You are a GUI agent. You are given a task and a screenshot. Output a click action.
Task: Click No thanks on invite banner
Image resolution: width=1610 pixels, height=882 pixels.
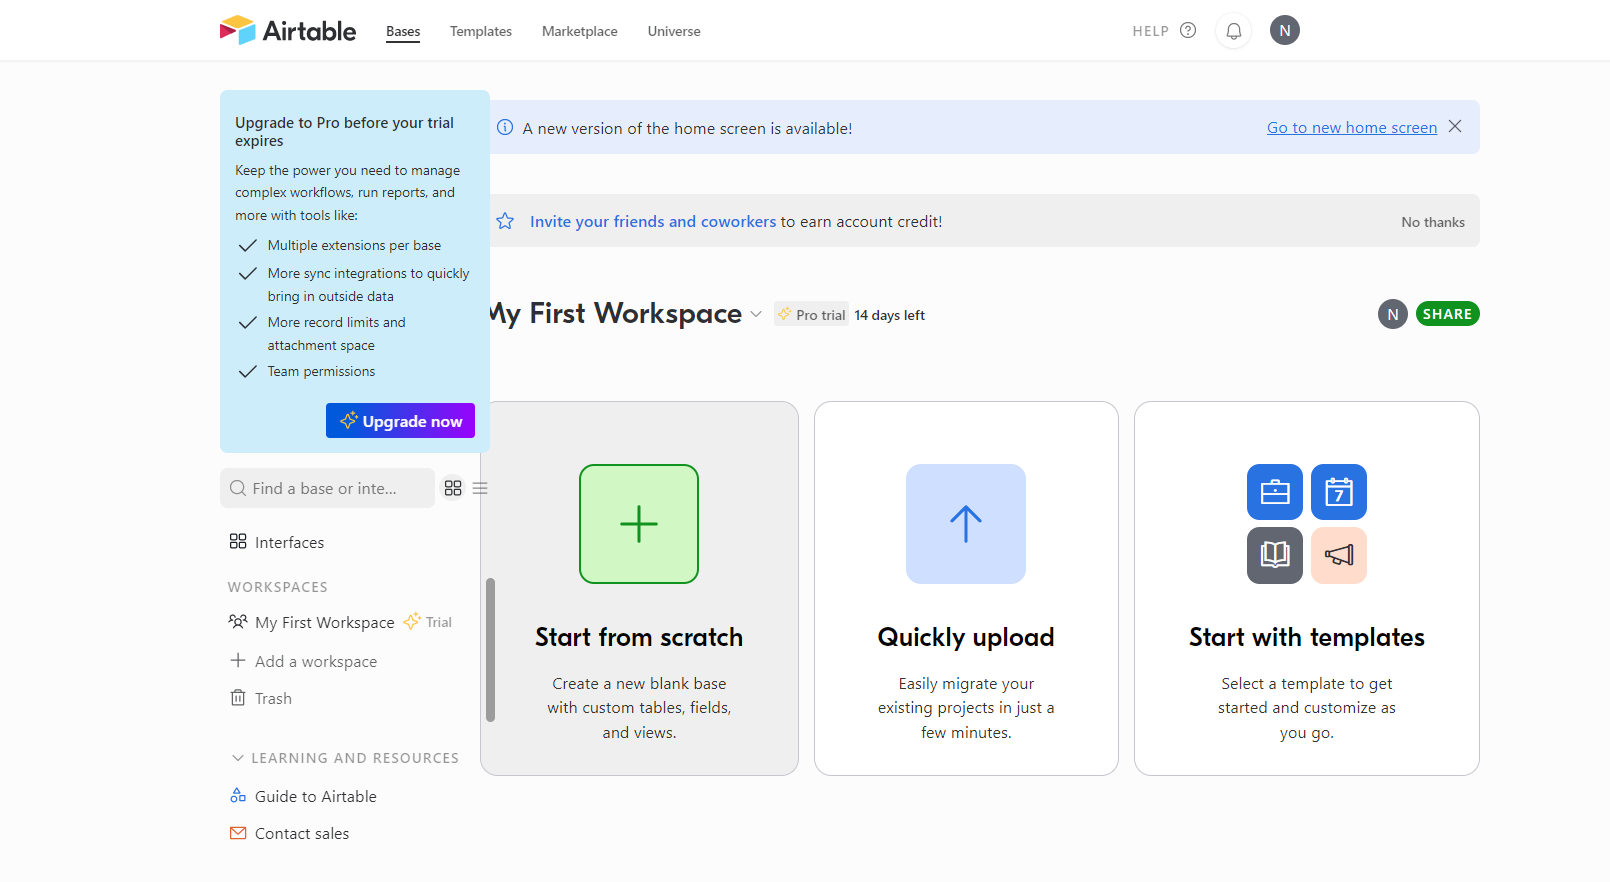[x=1433, y=222]
